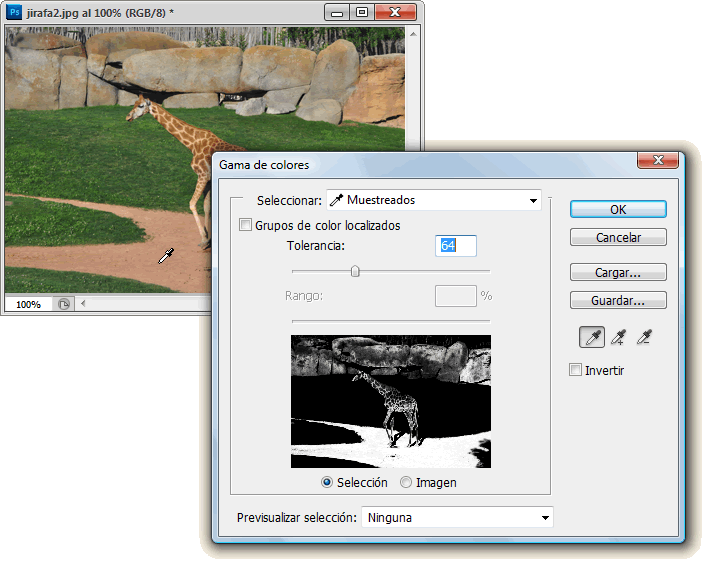Enable Grupos de color localizados checkbox
This screenshot has width=704, height=562.
pos(246,226)
